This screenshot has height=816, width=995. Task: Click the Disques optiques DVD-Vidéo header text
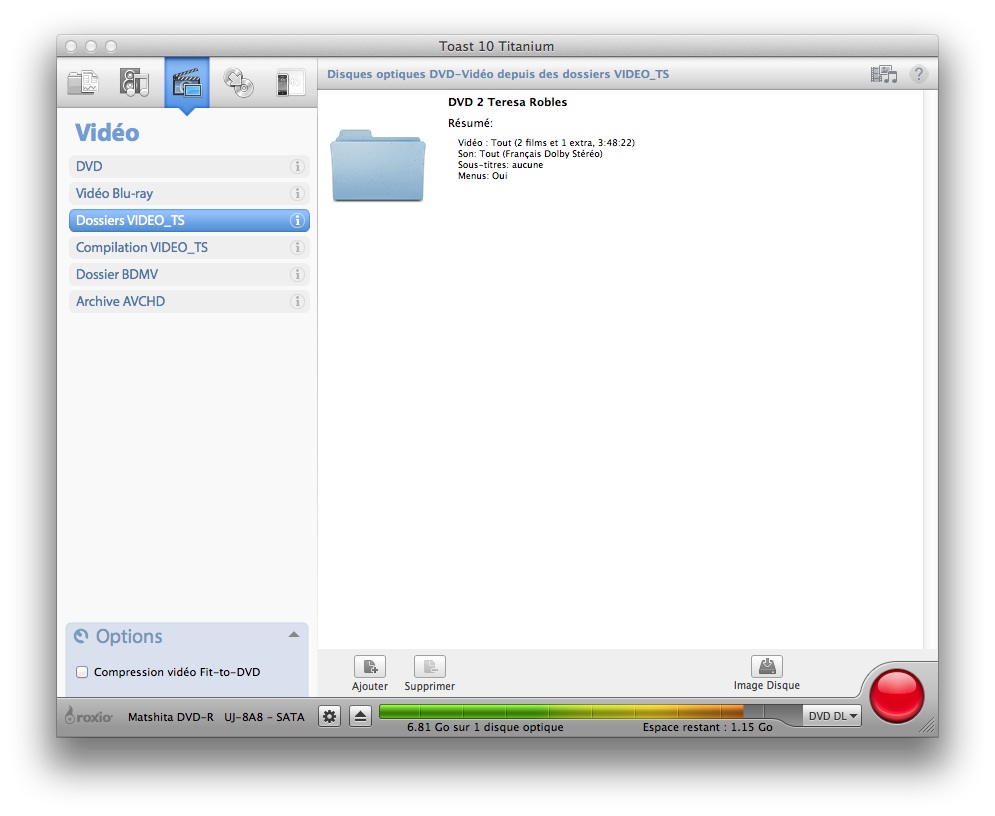point(498,74)
